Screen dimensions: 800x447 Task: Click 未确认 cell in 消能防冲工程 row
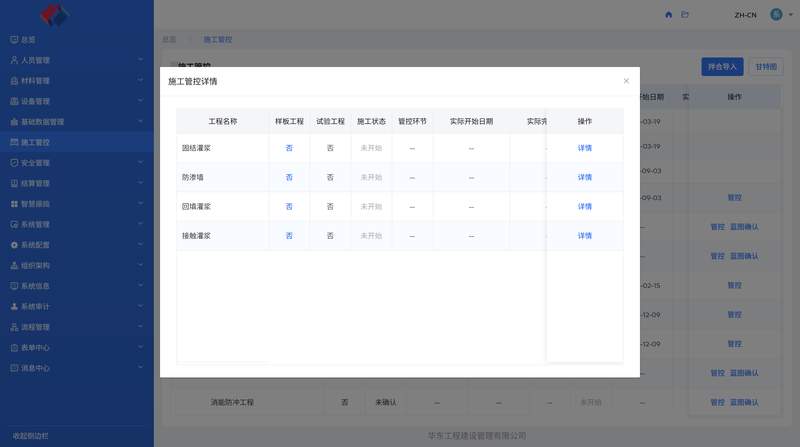(x=386, y=402)
